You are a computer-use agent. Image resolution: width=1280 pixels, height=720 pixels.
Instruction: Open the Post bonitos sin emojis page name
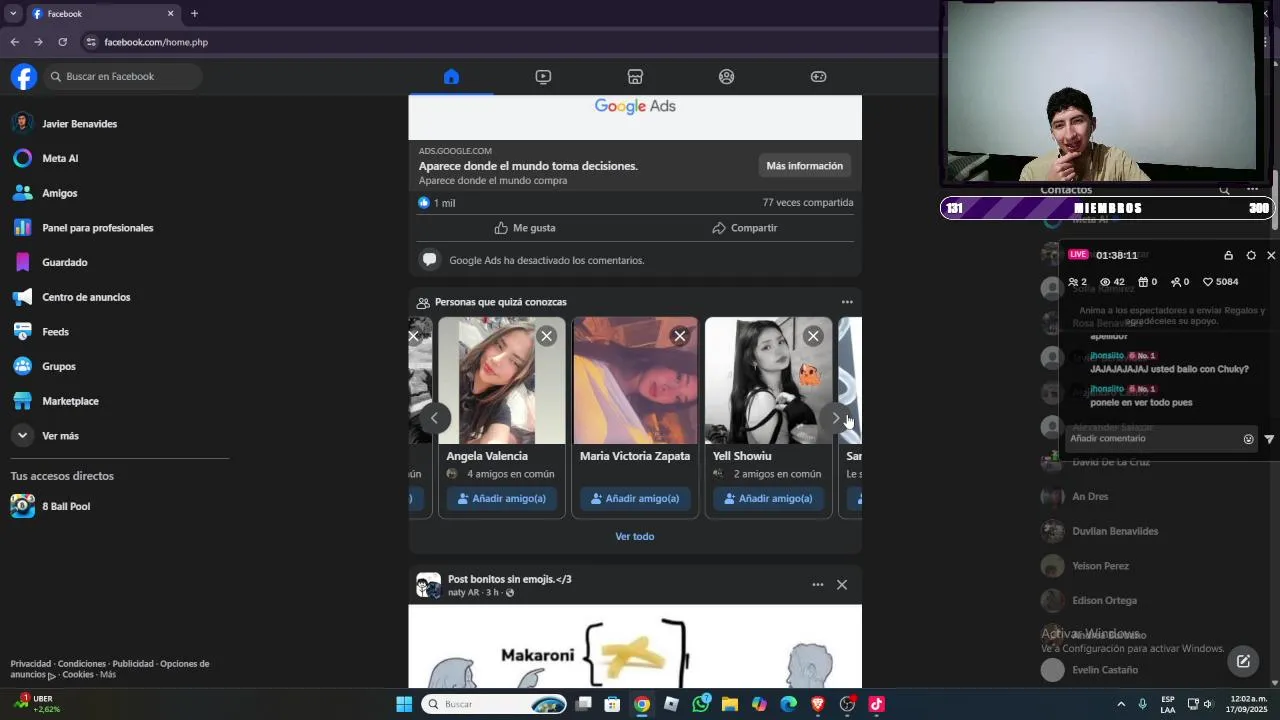point(510,580)
